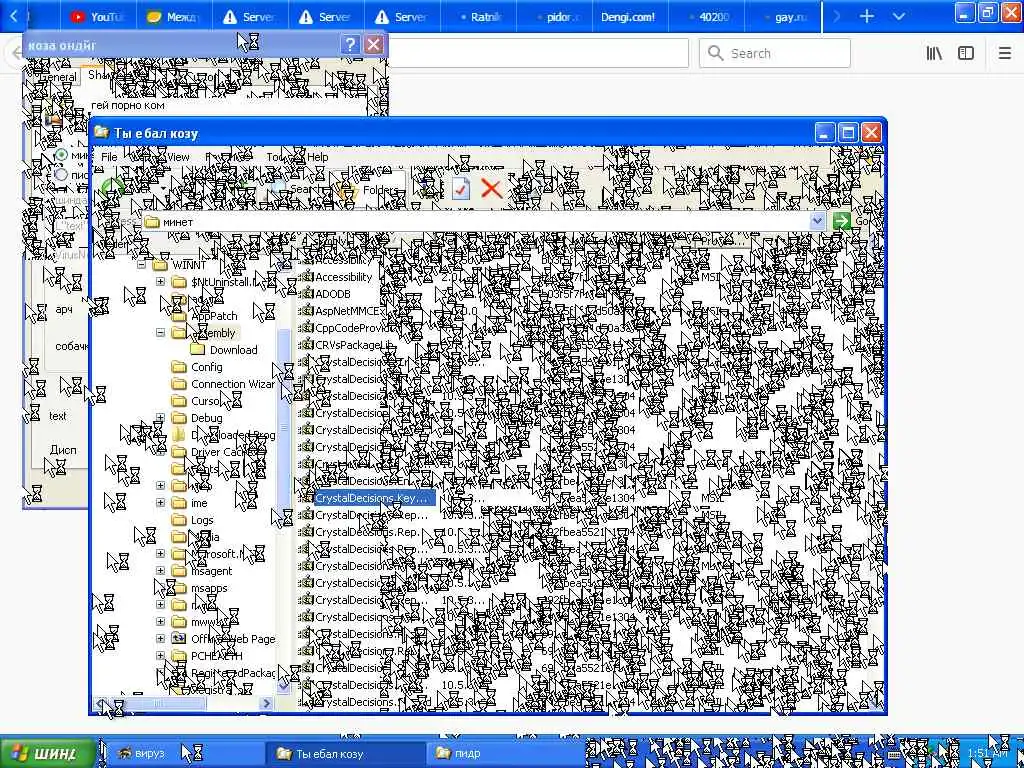This screenshot has width=1024, height=768.
Task: Click the Firefox tab strip left arrow
Action: tap(14, 16)
